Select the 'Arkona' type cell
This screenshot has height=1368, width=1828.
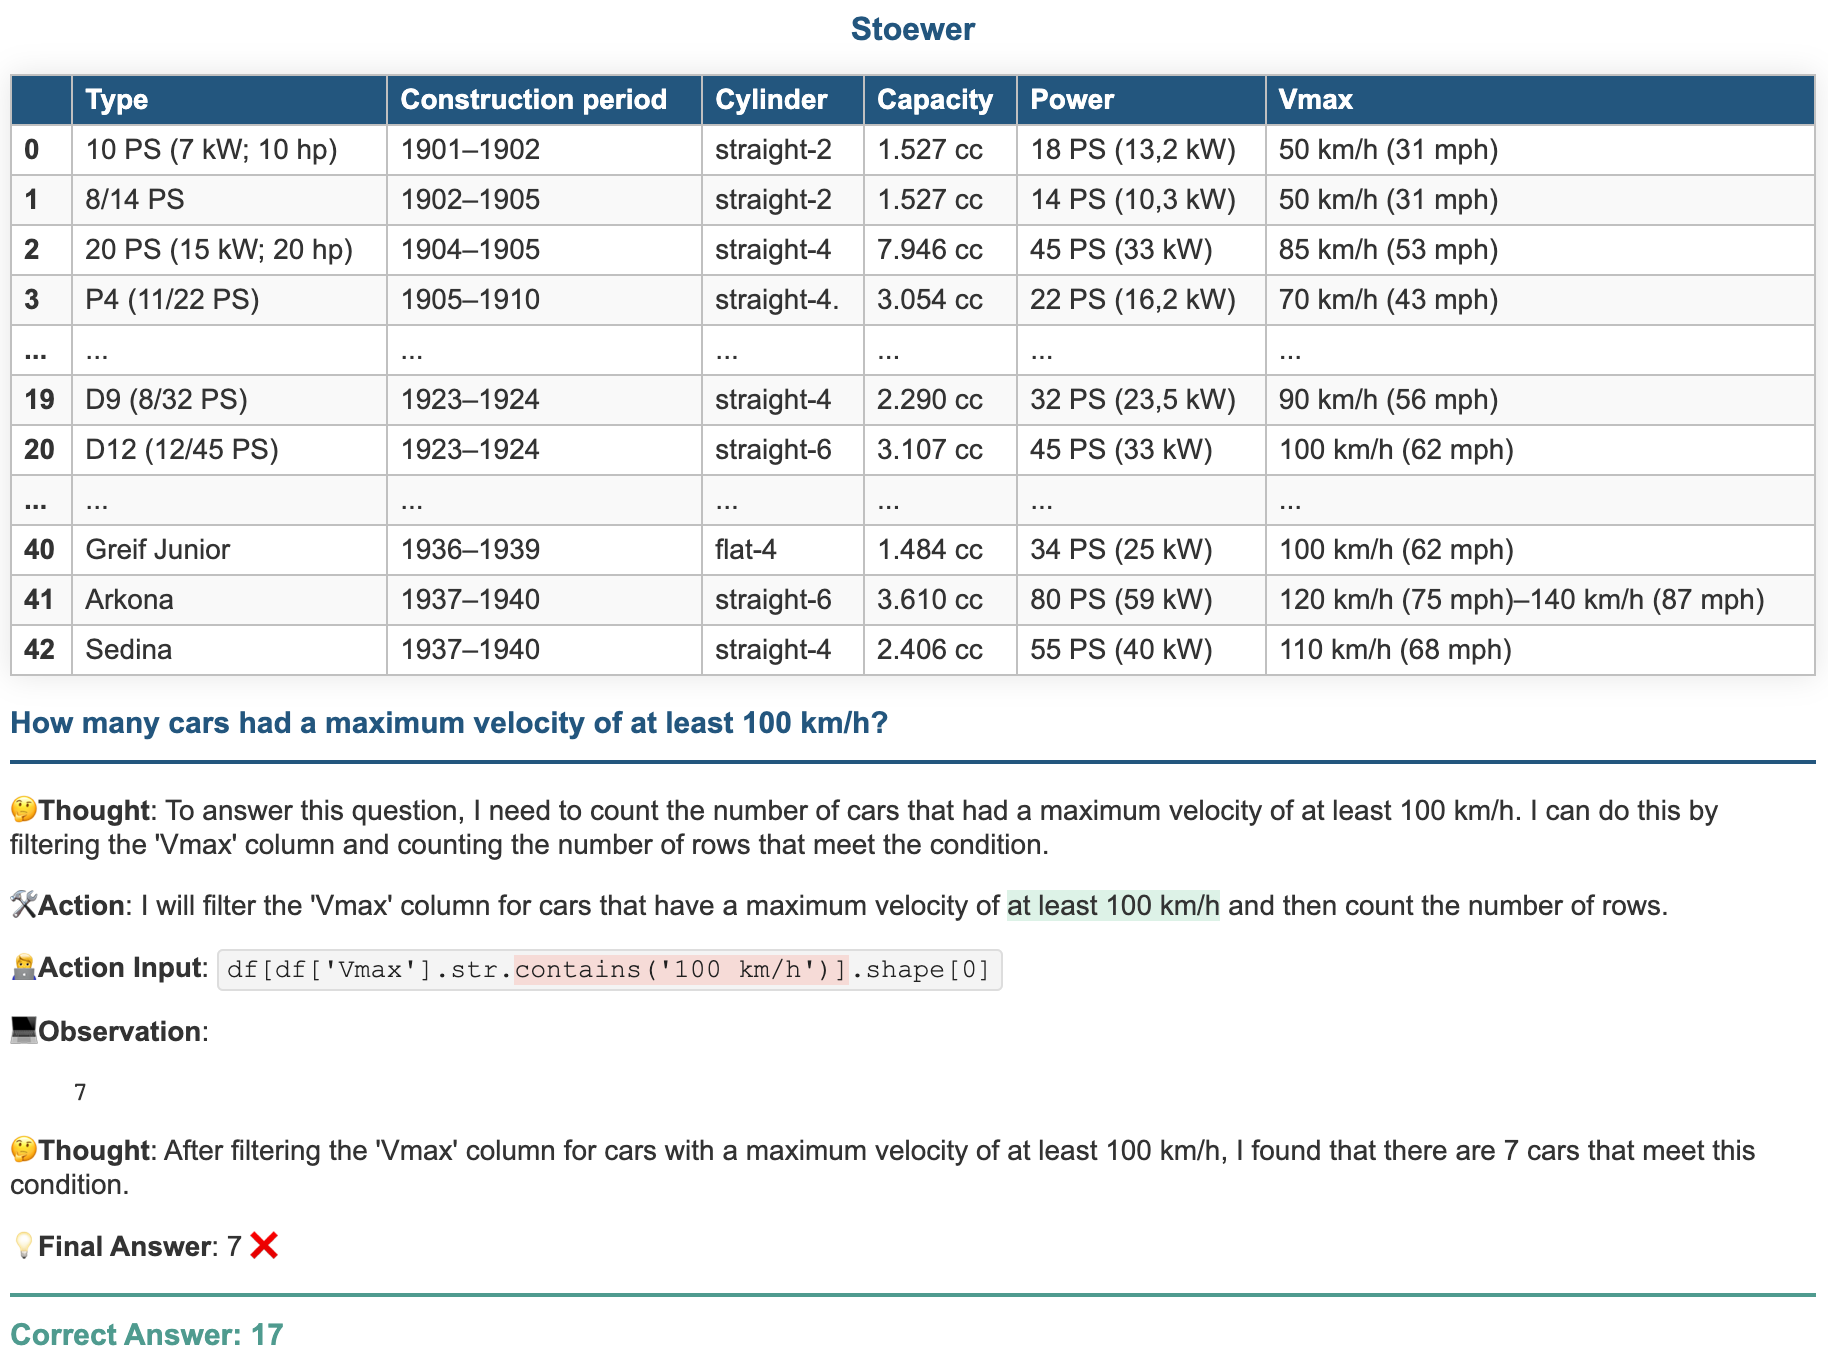click(x=229, y=600)
